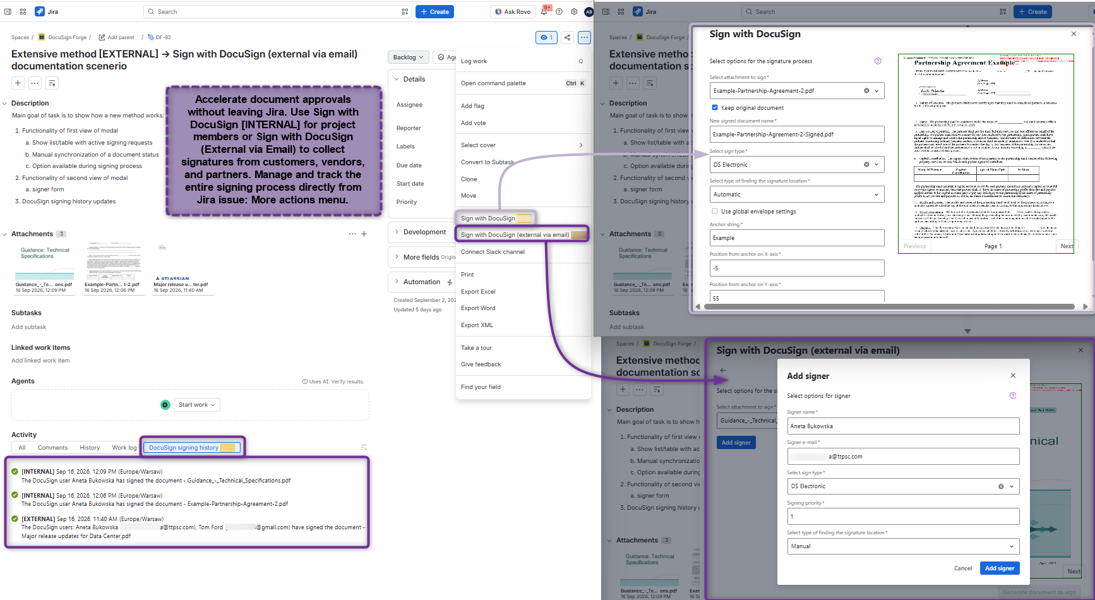Clear the Example-Partnership-Agreement-2.pdf attachment selection
The height and width of the screenshot is (600, 1095).
[x=867, y=91]
